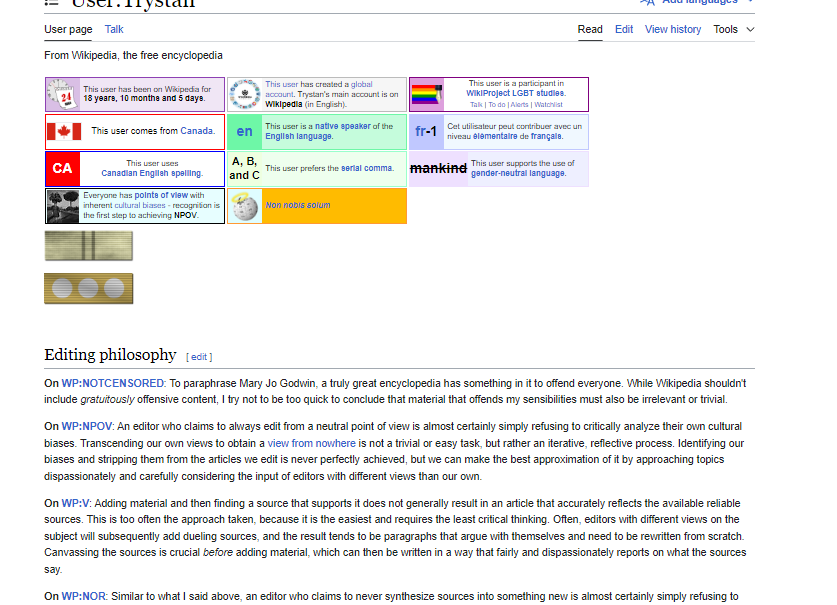
Task: Click the 'A, B, and C' serial comma badge
Action: tap(244, 168)
